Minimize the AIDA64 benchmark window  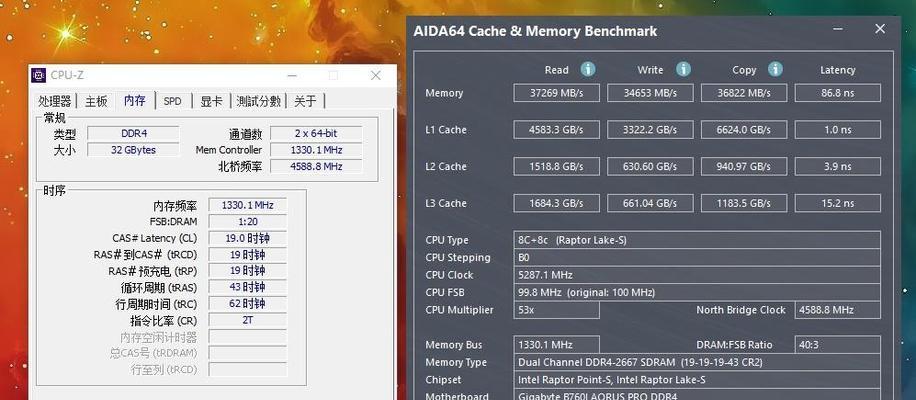(x=839, y=29)
